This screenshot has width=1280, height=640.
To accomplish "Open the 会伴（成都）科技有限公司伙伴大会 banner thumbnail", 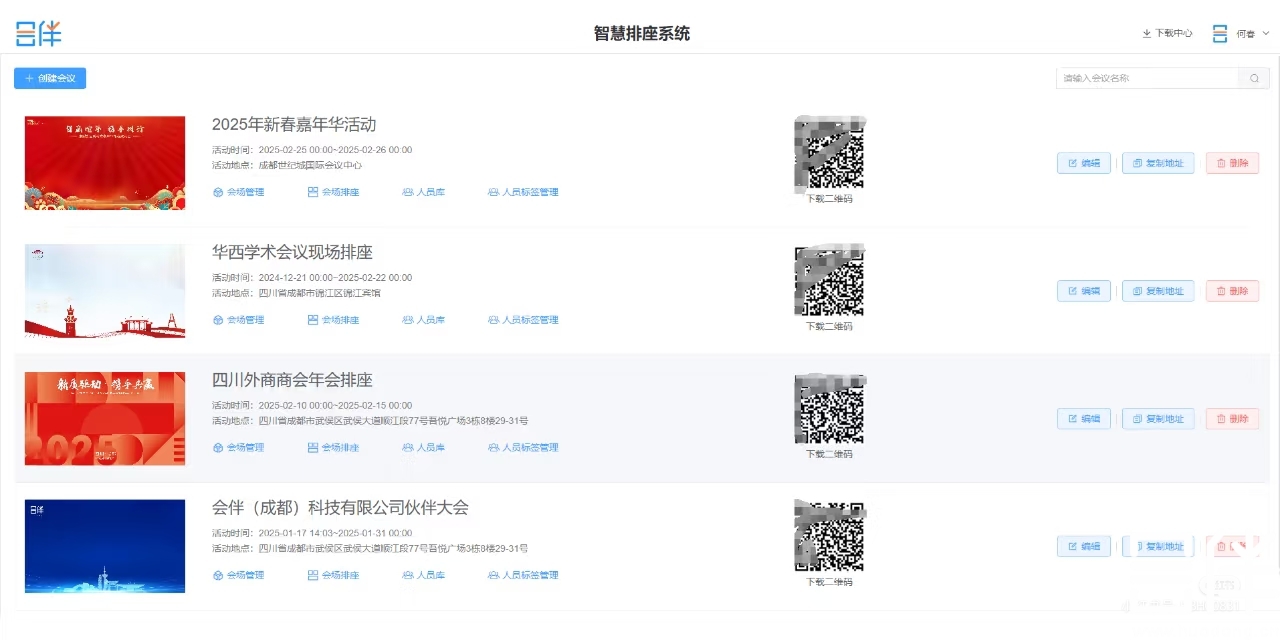I will click(105, 546).
